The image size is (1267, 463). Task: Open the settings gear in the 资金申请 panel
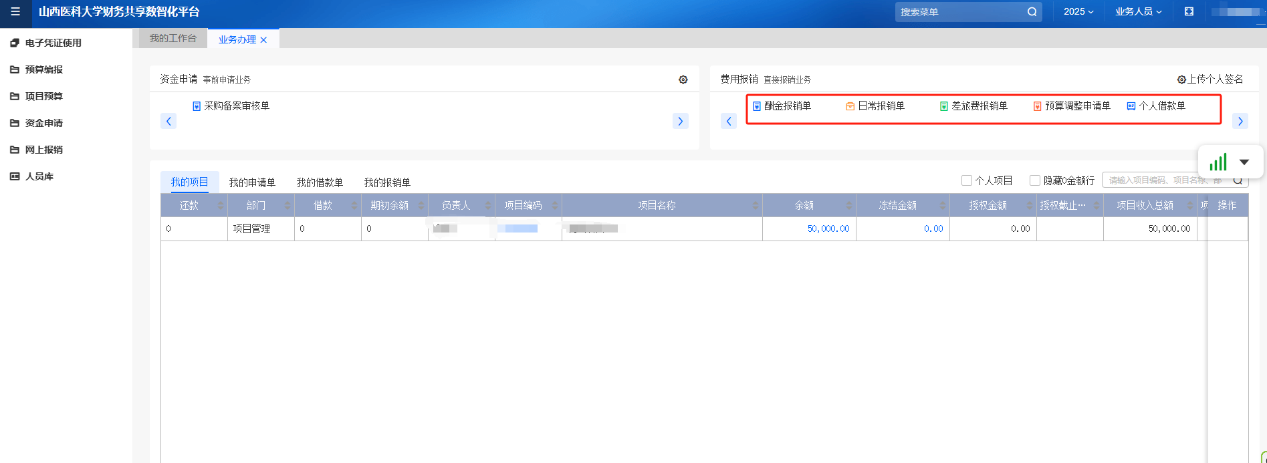click(683, 79)
